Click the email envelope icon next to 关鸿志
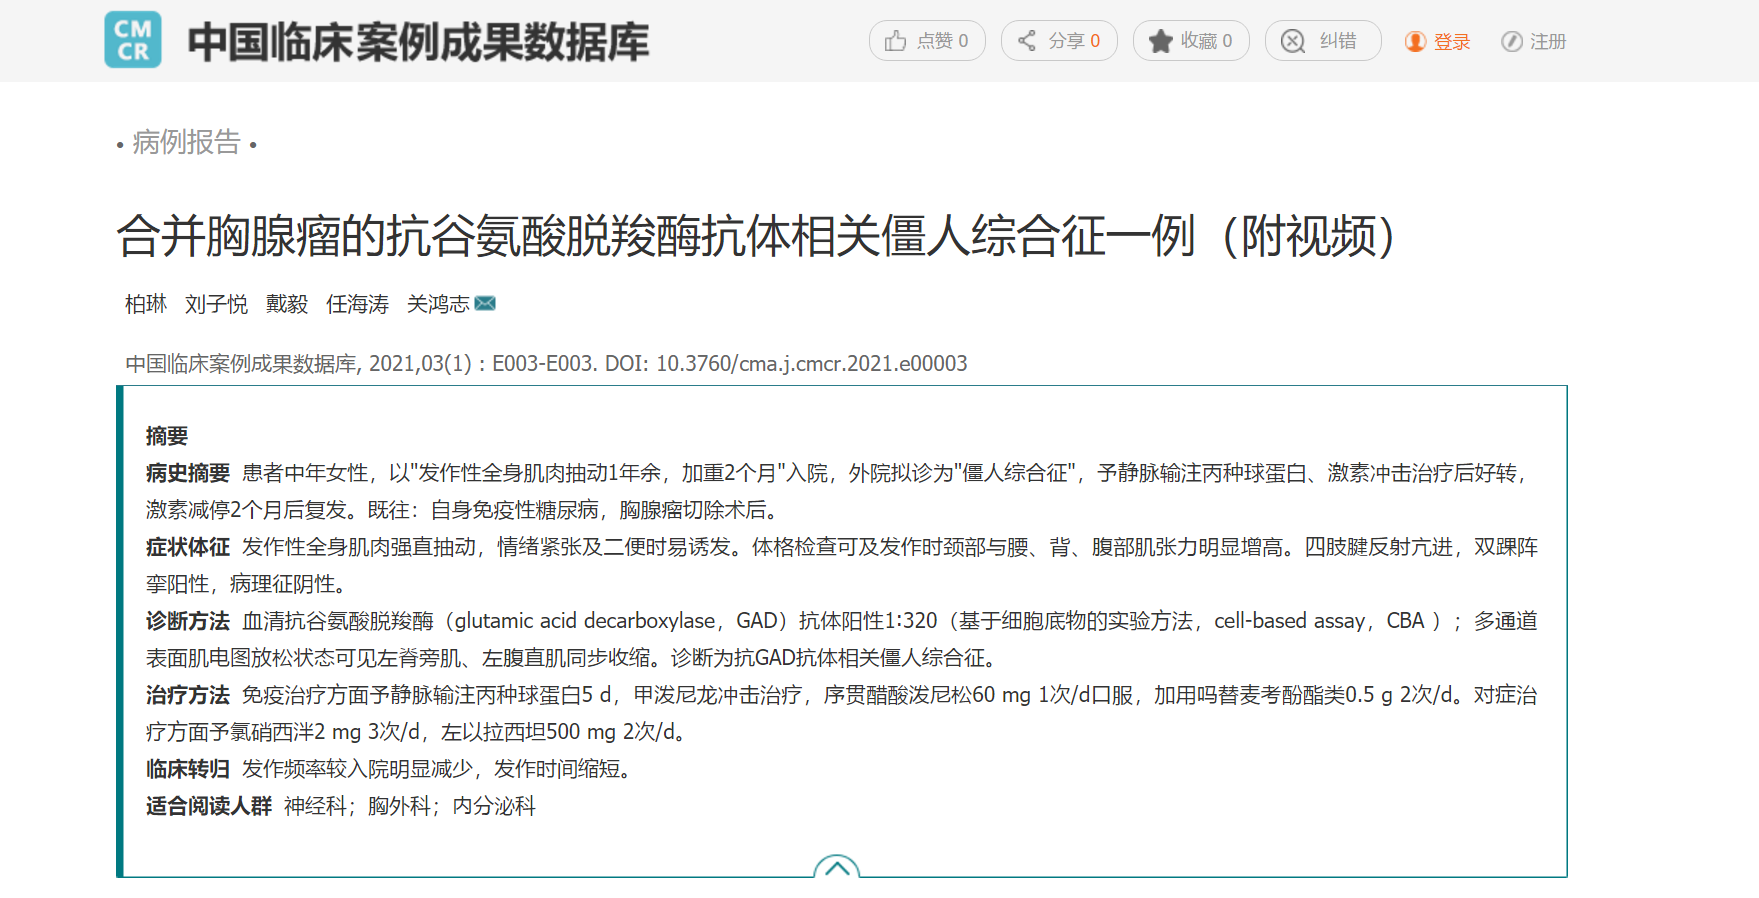This screenshot has width=1759, height=898. (x=485, y=303)
